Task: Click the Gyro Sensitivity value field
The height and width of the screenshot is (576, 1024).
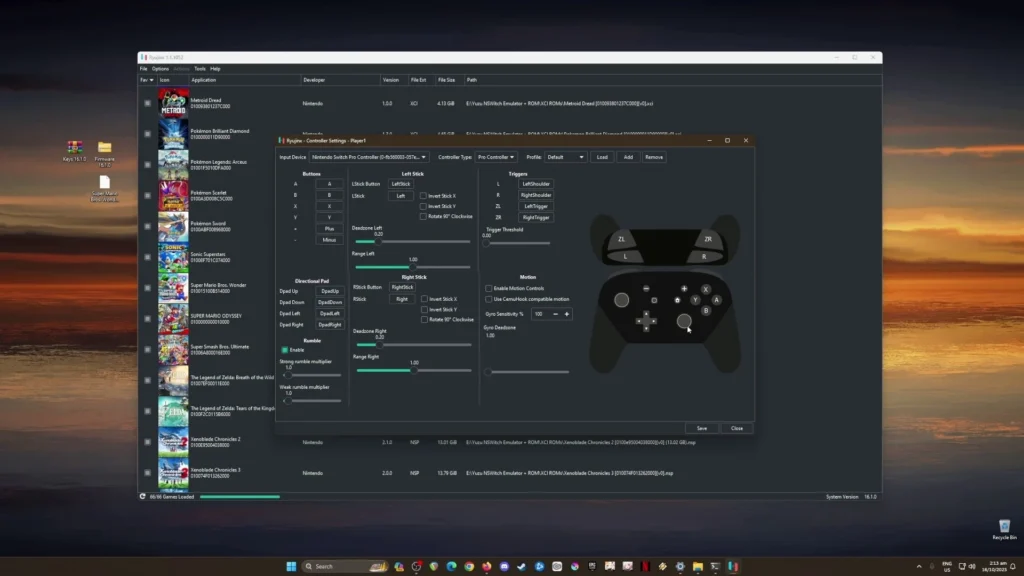Action: click(x=541, y=314)
